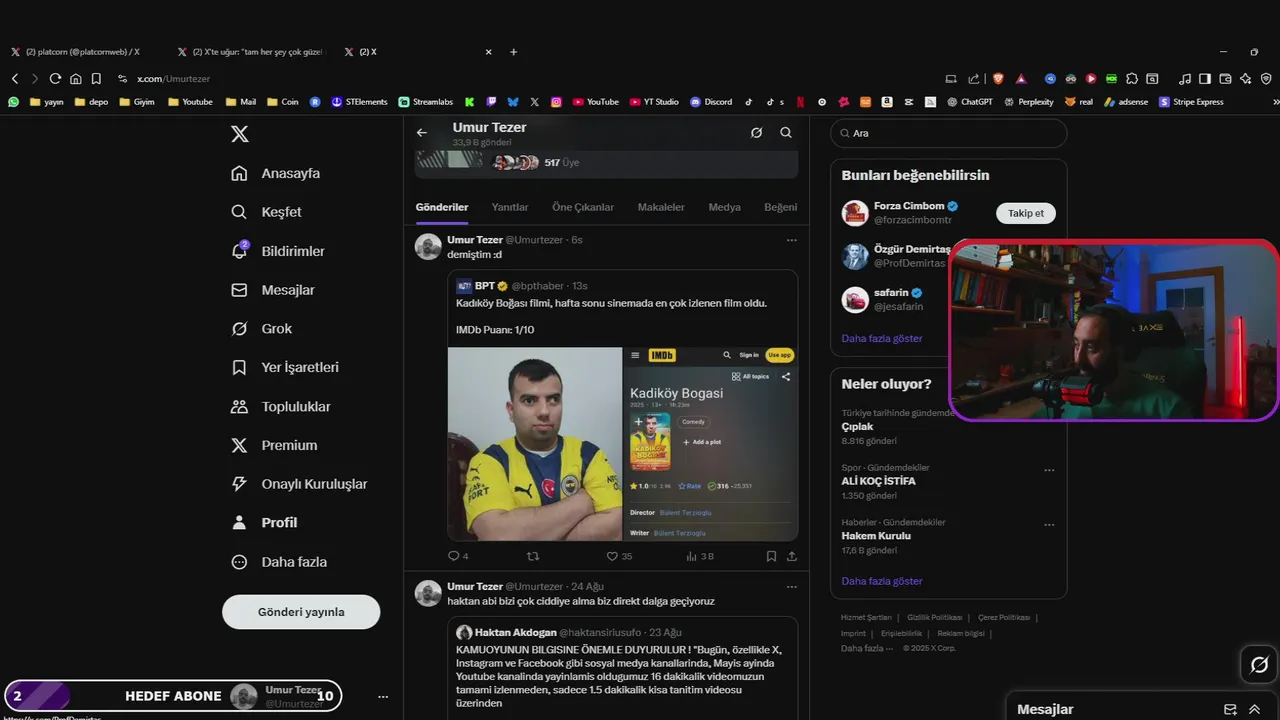Open more options on 'haktan abi' post
This screenshot has height=720, width=1280.
coord(792,587)
